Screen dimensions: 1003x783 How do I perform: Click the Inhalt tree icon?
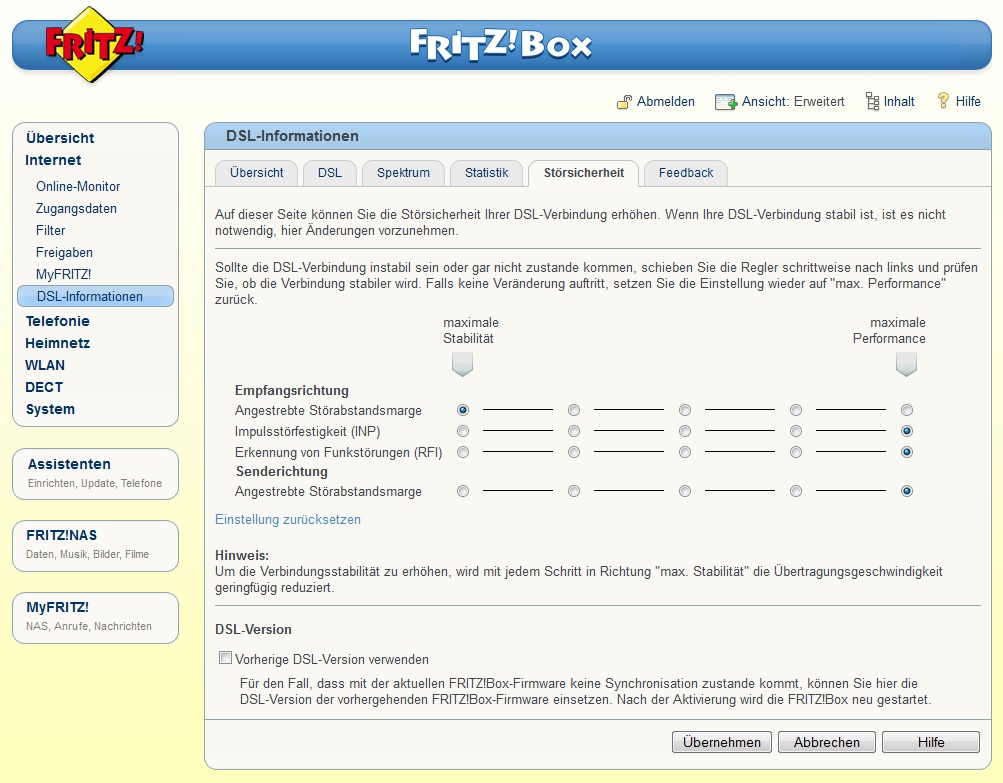tap(872, 101)
